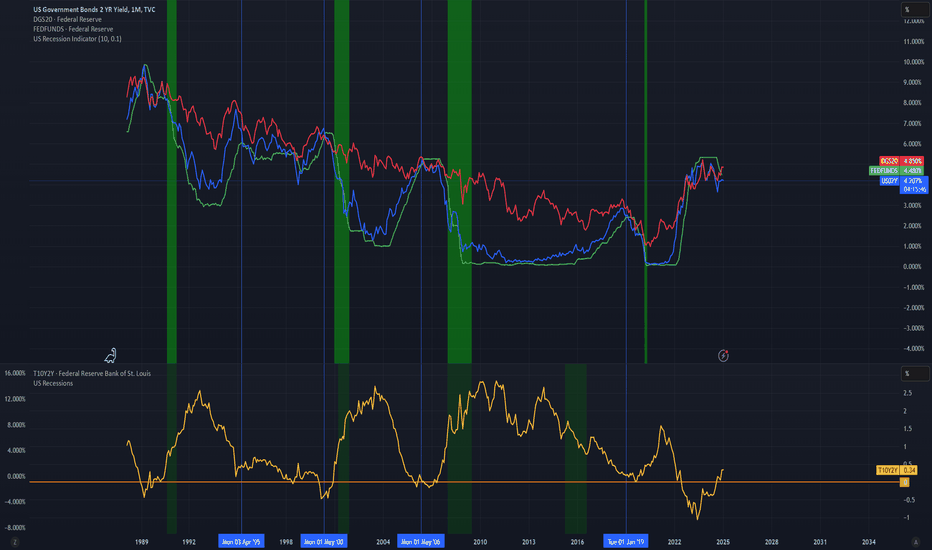
Task: Click the 2025 label on the time axis
Action: [723, 542]
